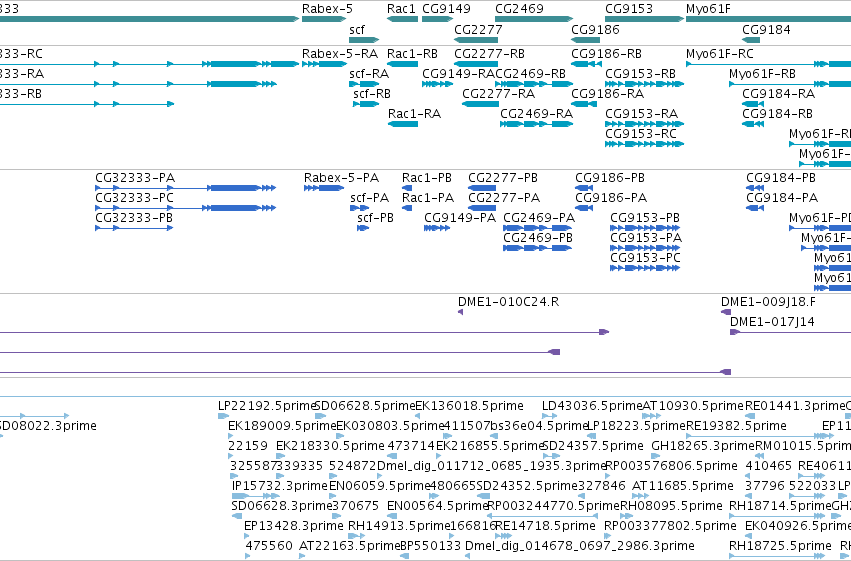
Task: Click EST label EK136018.5prime
Action: pyautogui.click(x=469, y=406)
